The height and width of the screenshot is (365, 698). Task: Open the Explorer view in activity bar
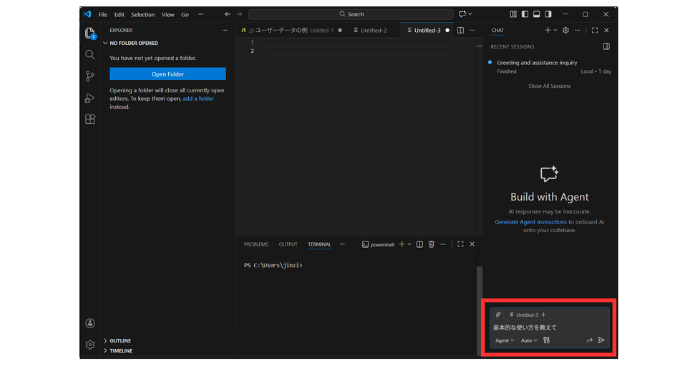[x=90, y=33]
